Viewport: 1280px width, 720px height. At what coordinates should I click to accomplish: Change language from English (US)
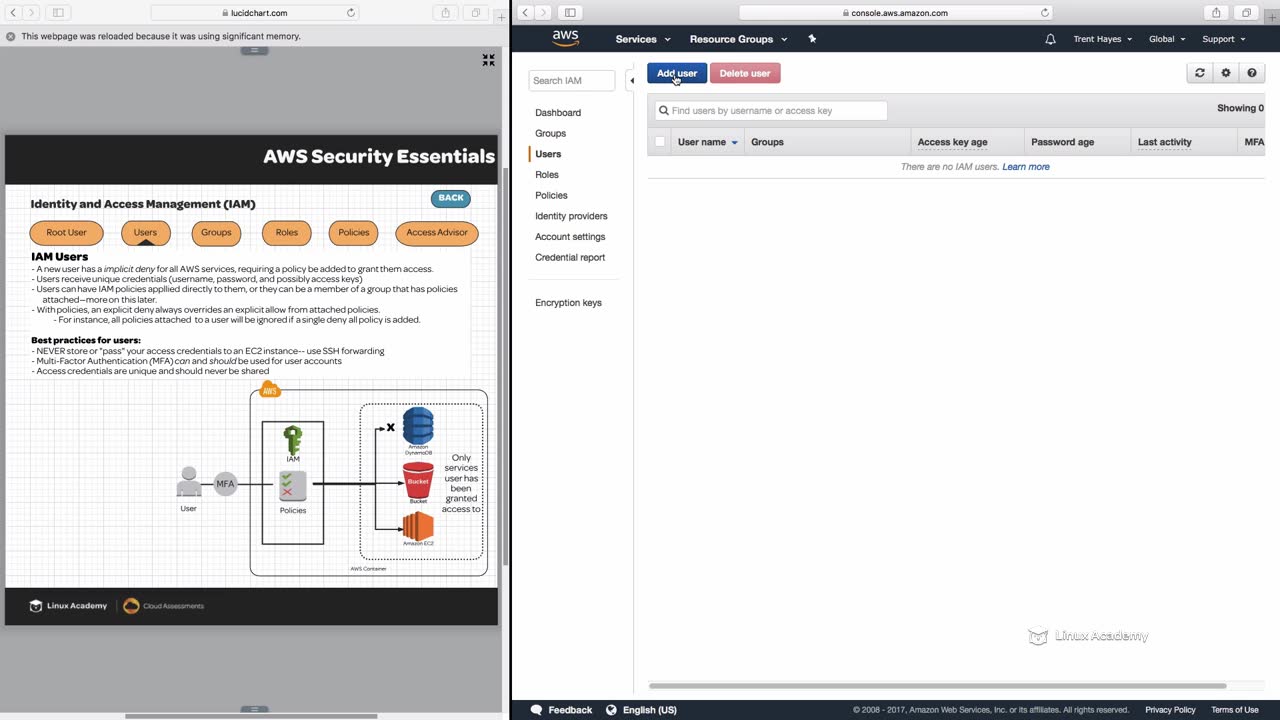click(641, 710)
